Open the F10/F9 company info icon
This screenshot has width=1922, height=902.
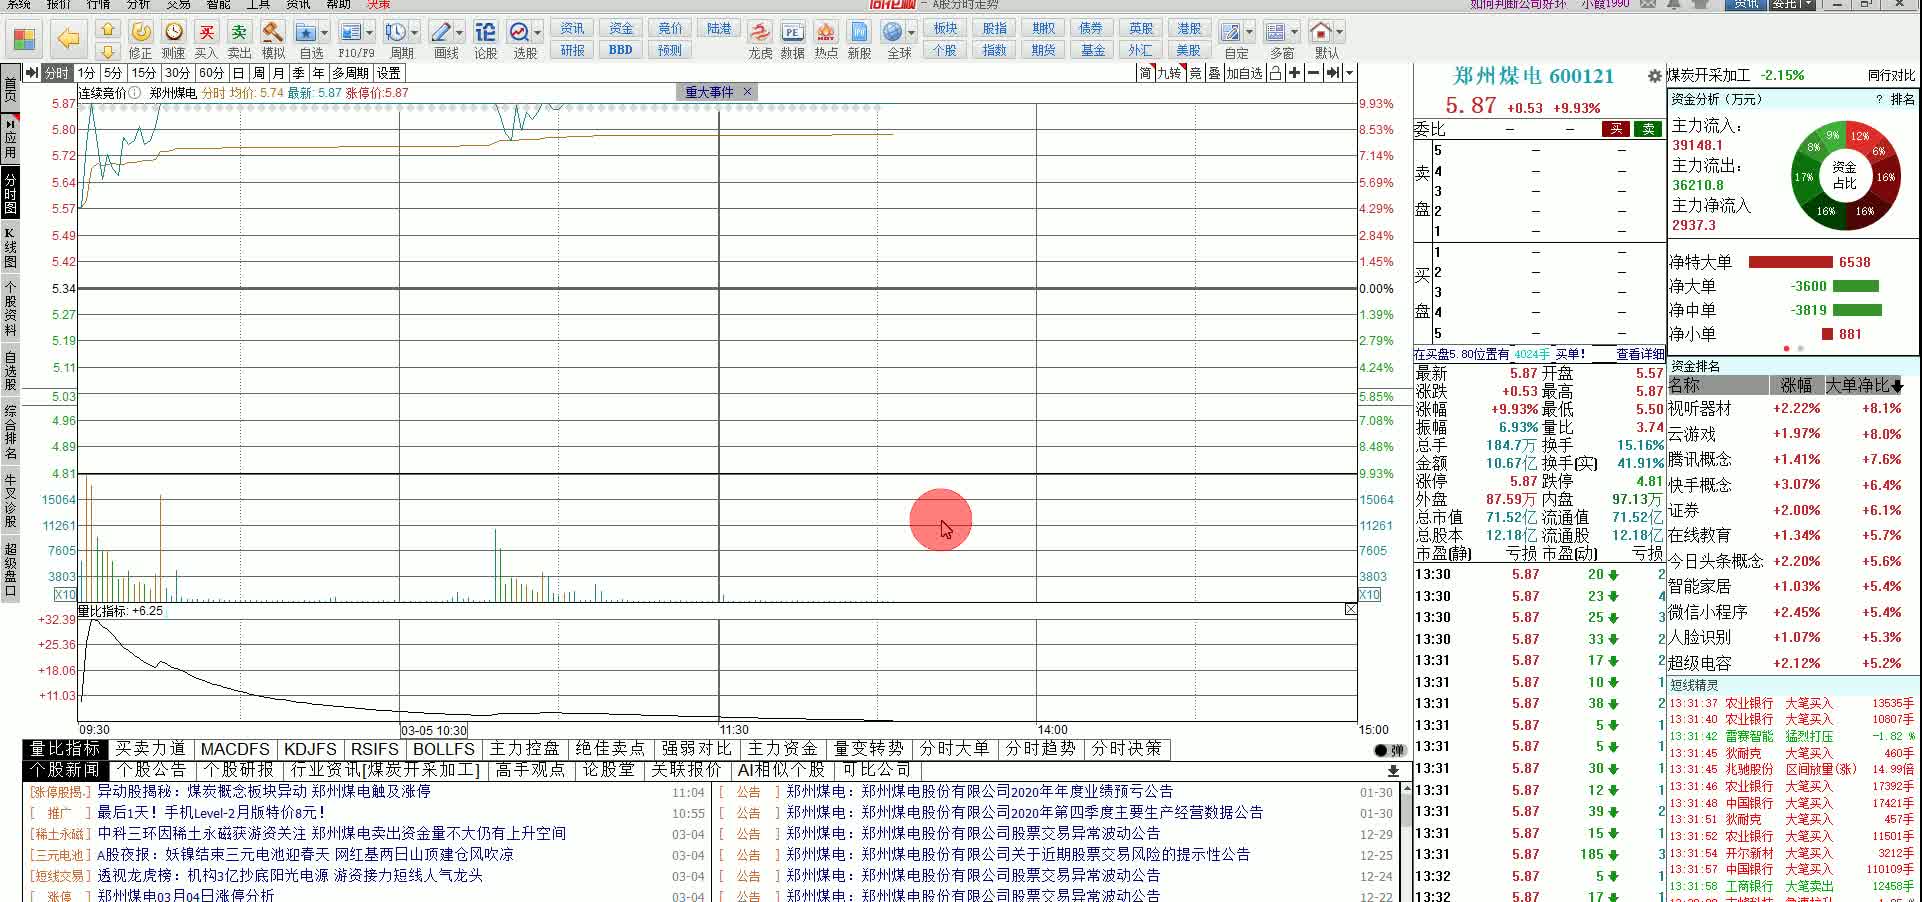point(350,33)
